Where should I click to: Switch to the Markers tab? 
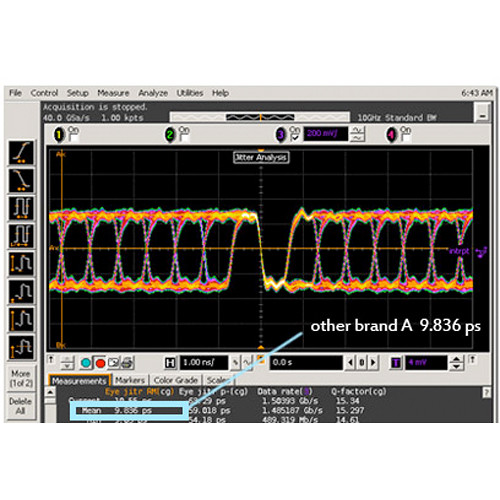click(130, 380)
